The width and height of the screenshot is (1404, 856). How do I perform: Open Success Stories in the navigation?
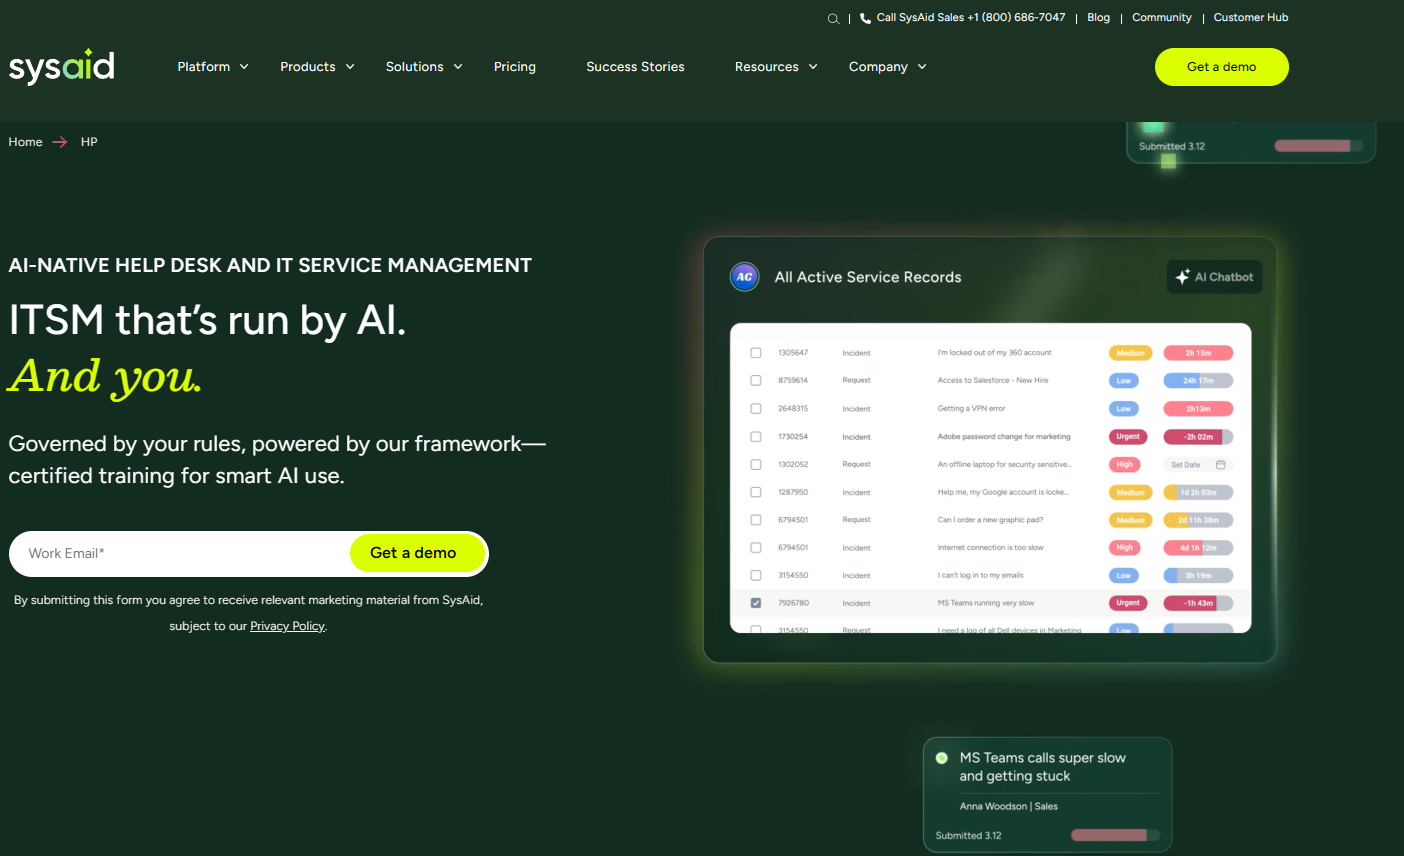635,67
